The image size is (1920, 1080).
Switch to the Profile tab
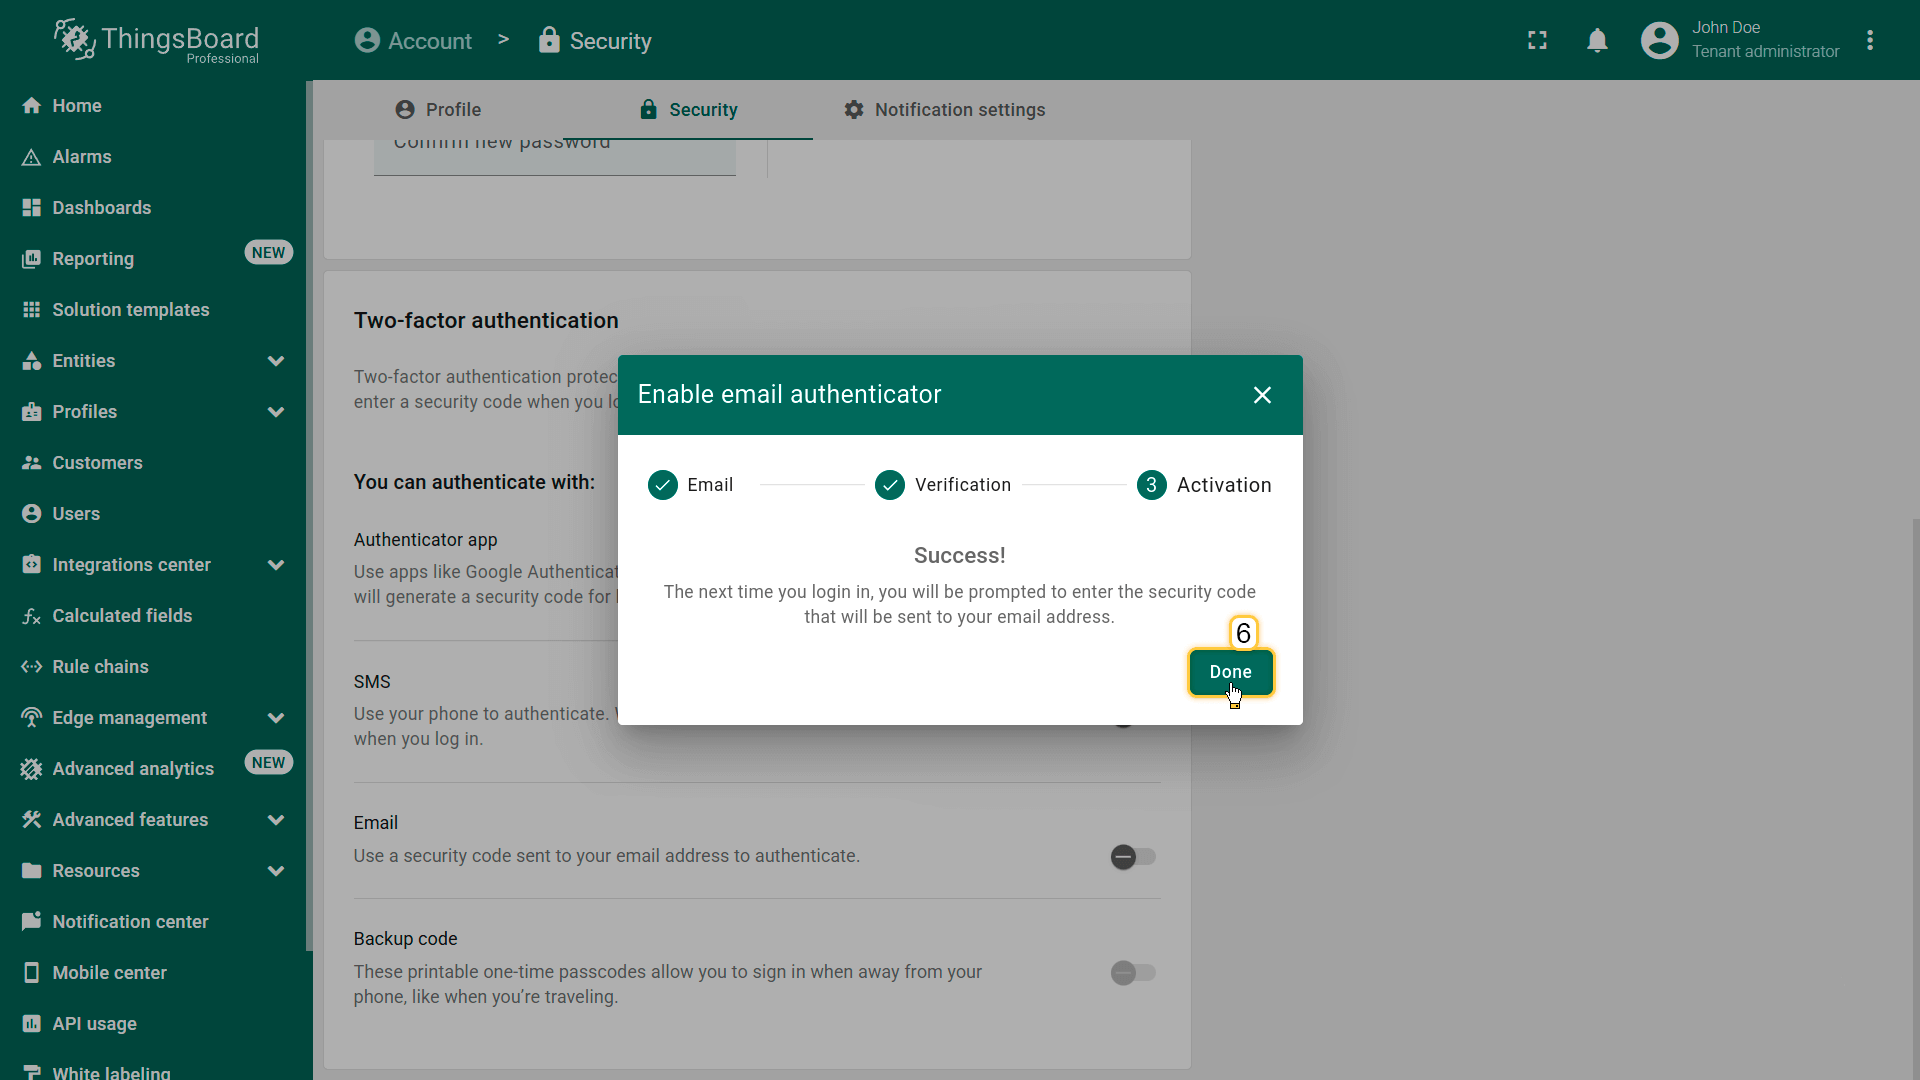(x=438, y=110)
